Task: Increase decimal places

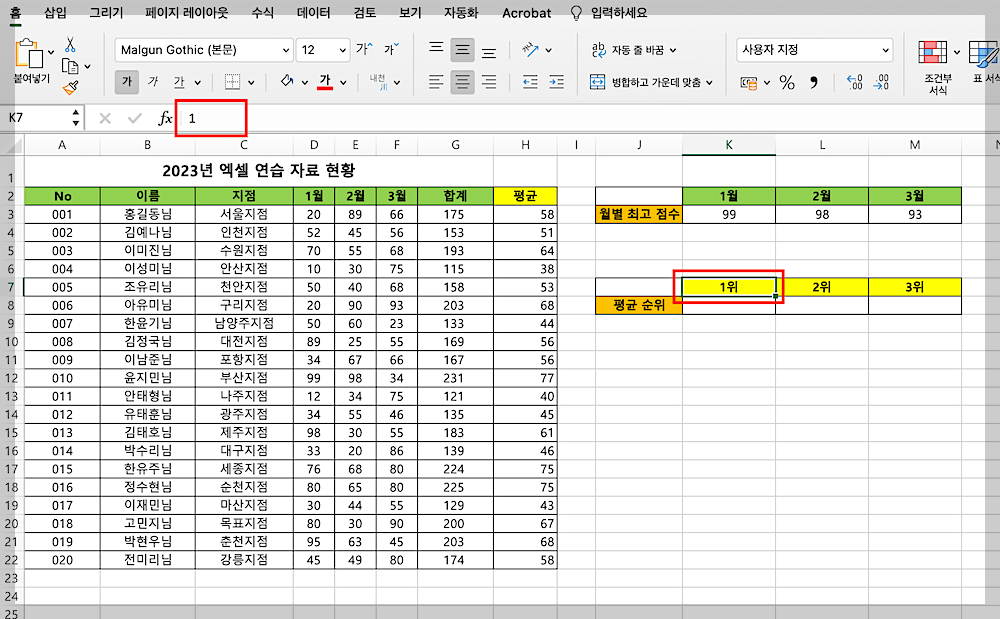Action: tap(855, 82)
